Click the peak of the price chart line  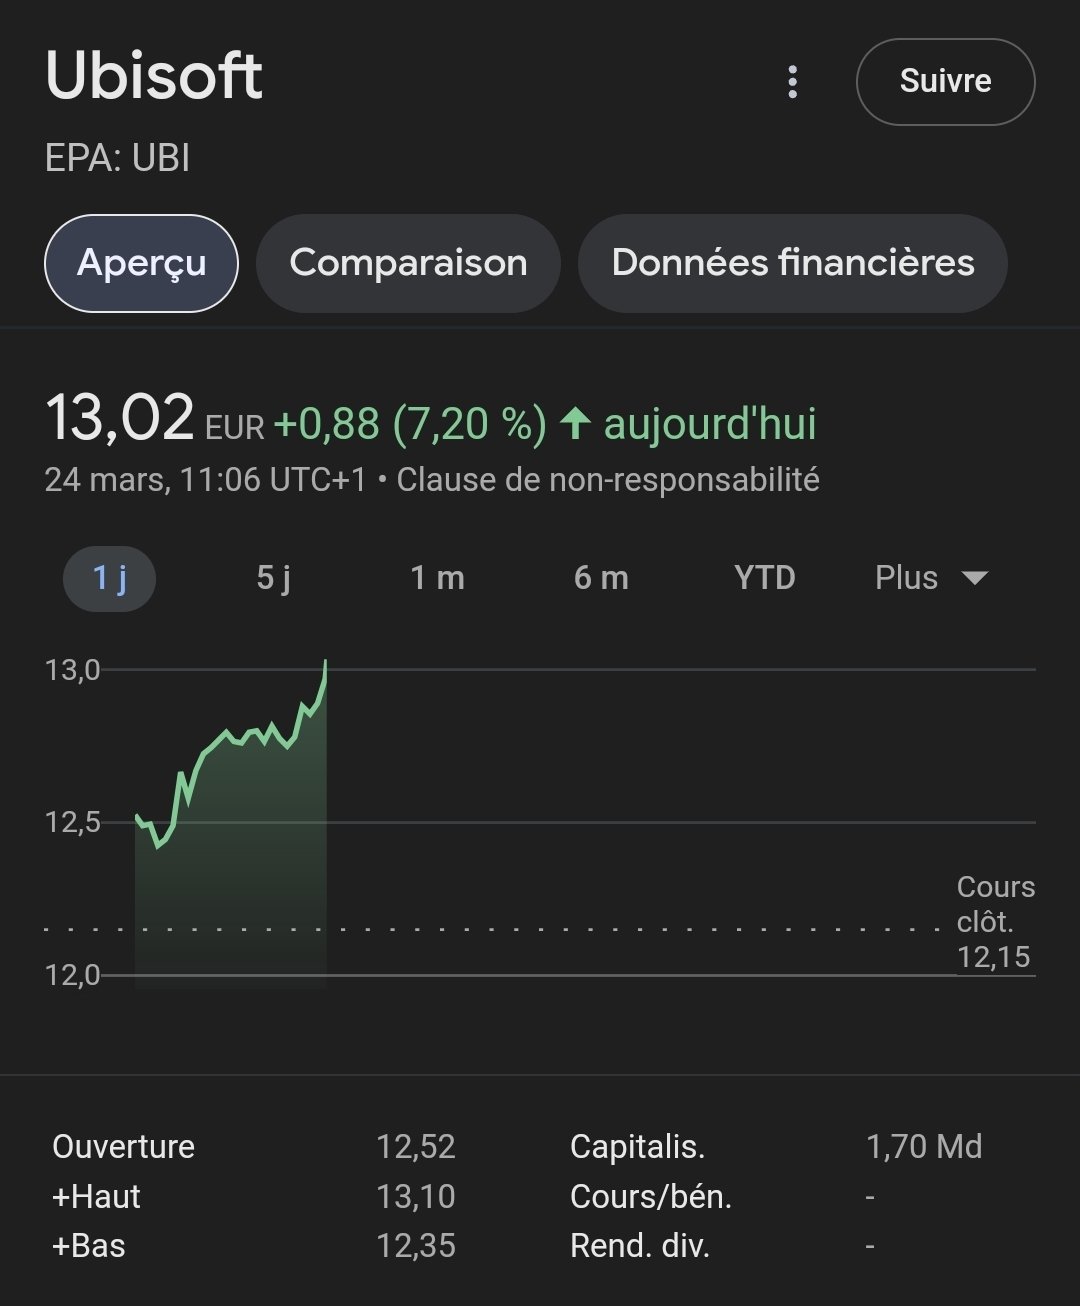(x=326, y=661)
